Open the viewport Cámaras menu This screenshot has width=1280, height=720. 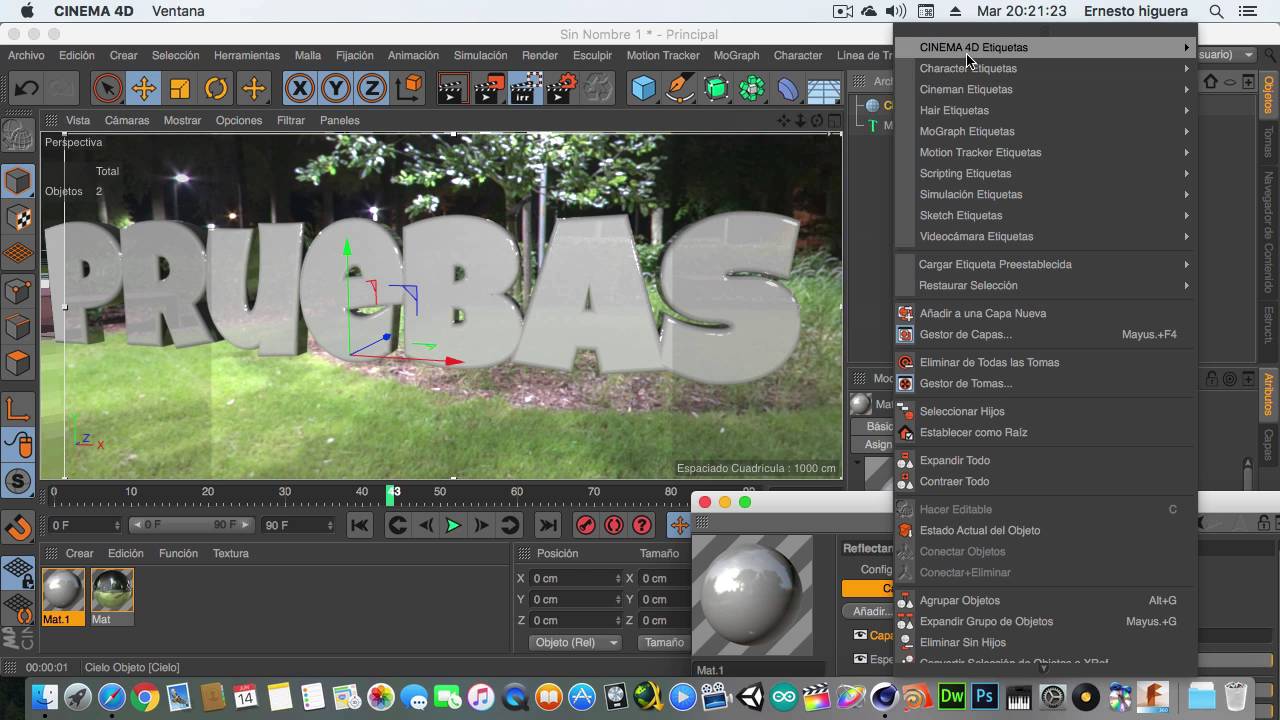[127, 120]
